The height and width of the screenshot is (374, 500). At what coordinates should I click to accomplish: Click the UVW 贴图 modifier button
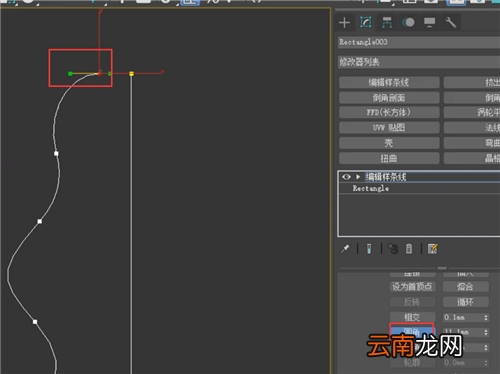pyautogui.click(x=389, y=127)
